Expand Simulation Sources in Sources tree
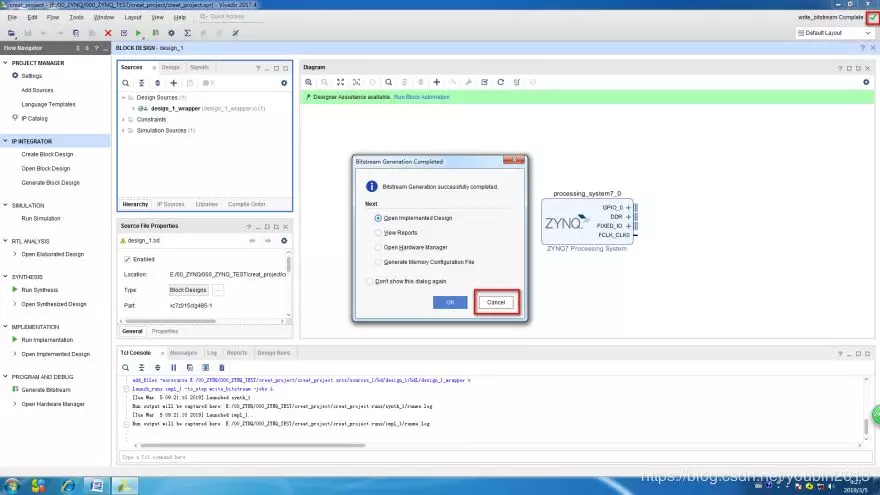Viewport: 880px width, 495px height. (123, 130)
